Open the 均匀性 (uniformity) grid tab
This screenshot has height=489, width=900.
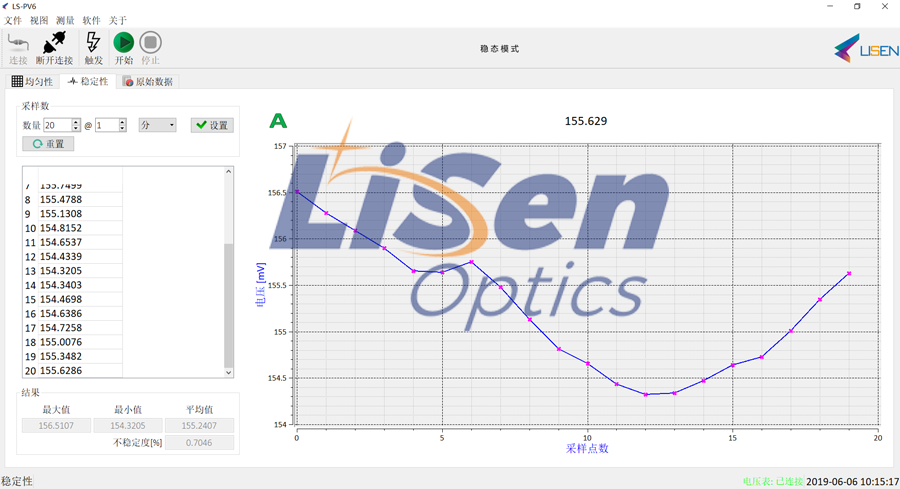(32, 81)
